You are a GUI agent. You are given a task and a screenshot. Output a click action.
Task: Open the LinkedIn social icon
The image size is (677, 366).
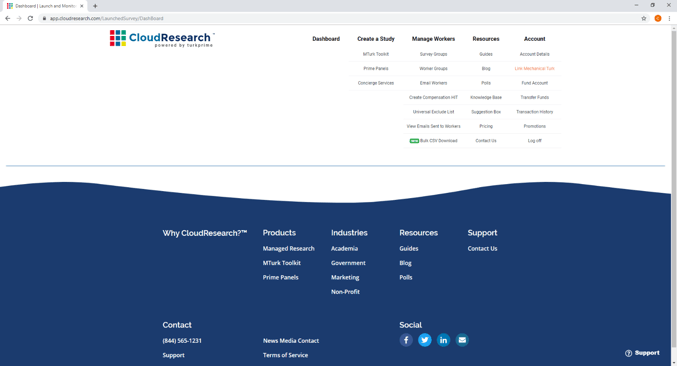point(443,340)
